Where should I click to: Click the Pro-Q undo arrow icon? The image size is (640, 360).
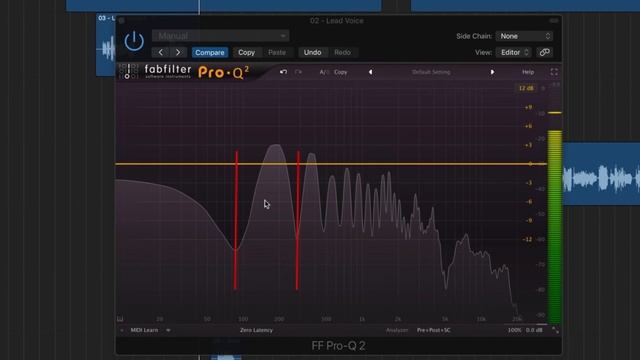point(283,72)
